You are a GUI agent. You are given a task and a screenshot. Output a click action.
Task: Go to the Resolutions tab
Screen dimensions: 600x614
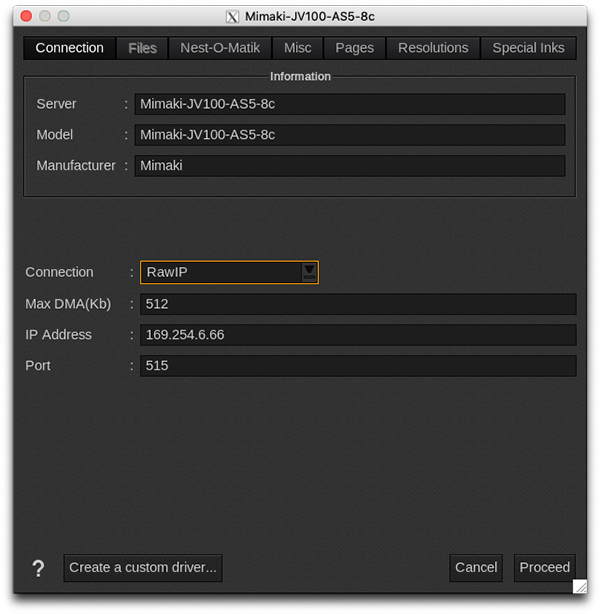pyautogui.click(x=433, y=48)
